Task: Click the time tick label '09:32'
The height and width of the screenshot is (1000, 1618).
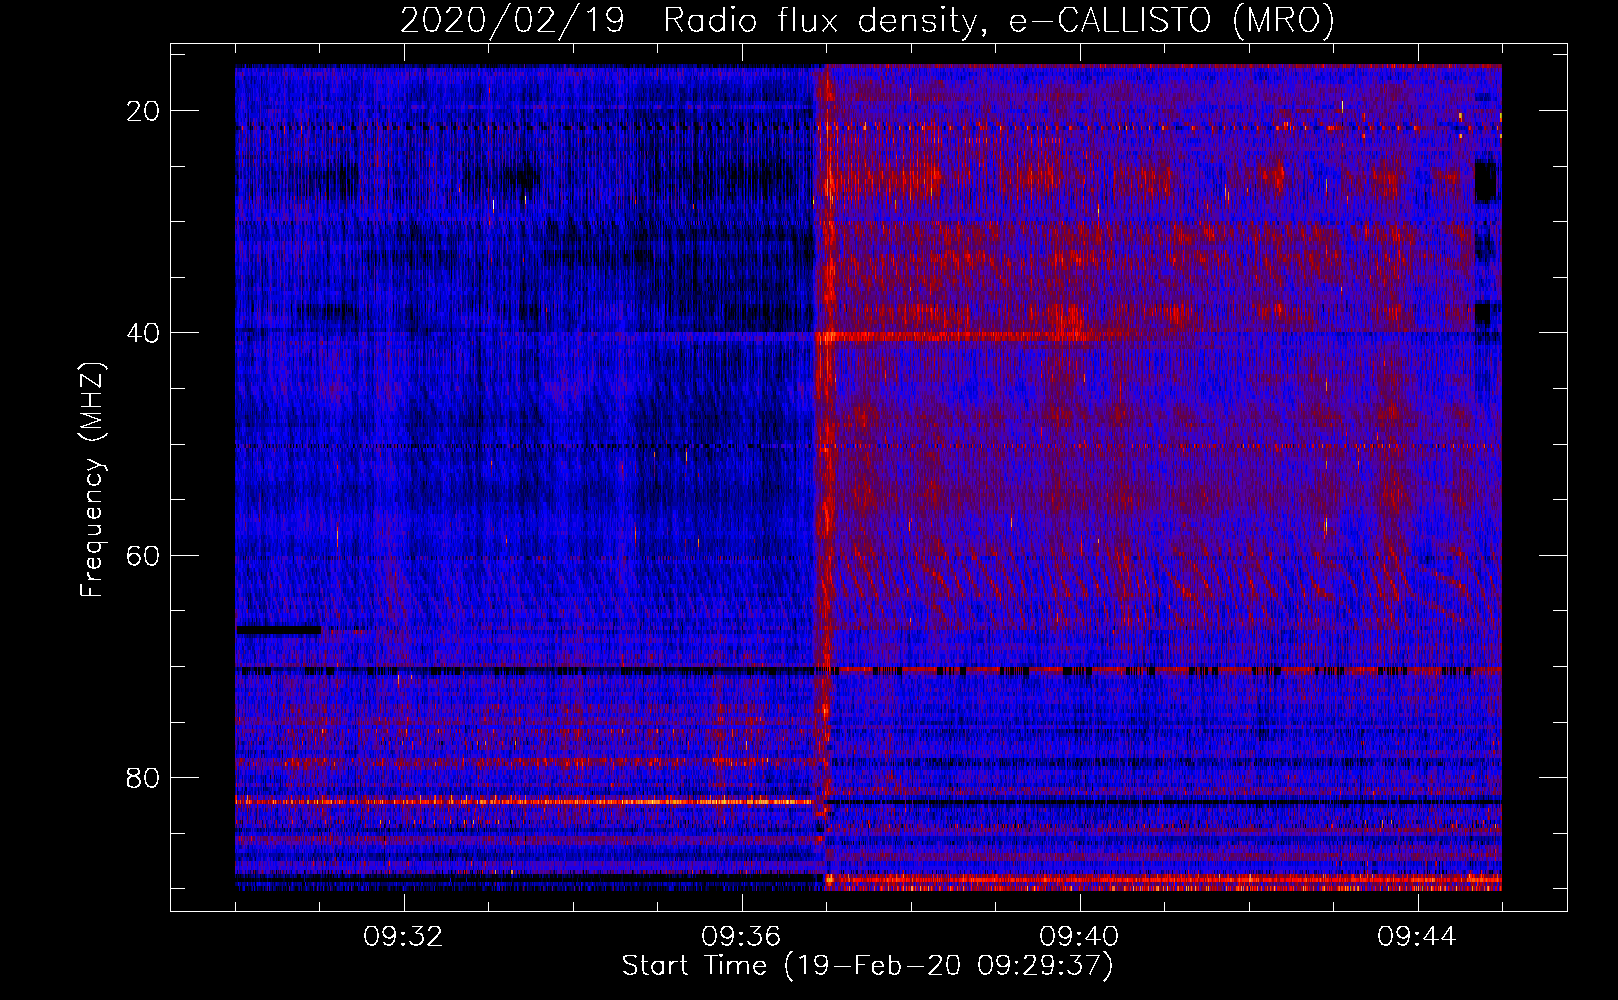Action: pos(403,937)
